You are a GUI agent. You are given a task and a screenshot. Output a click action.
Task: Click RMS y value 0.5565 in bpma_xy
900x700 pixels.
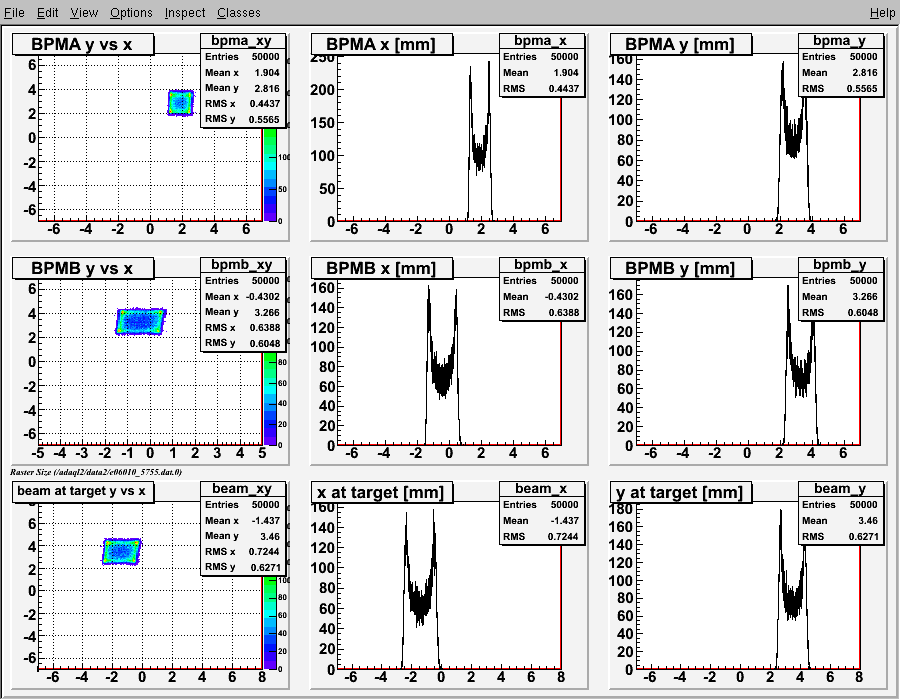(265, 119)
